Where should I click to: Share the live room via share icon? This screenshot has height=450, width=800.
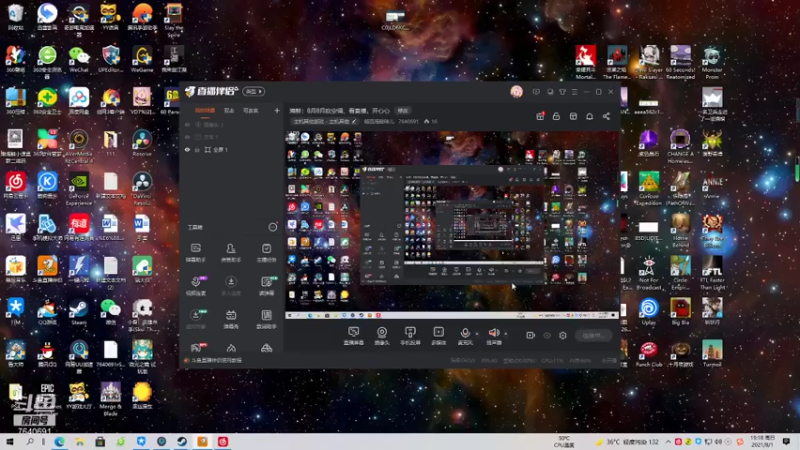click(x=606, y=116)
